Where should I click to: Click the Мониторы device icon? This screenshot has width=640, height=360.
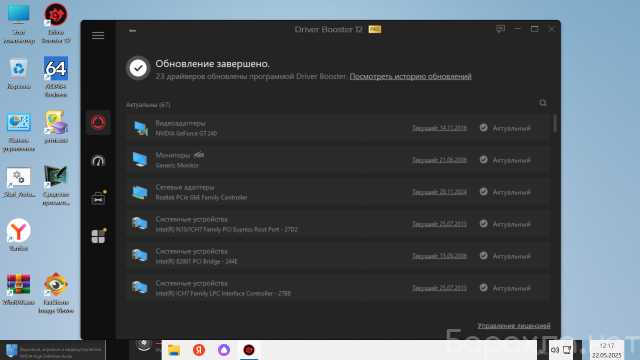coord(140,160)
